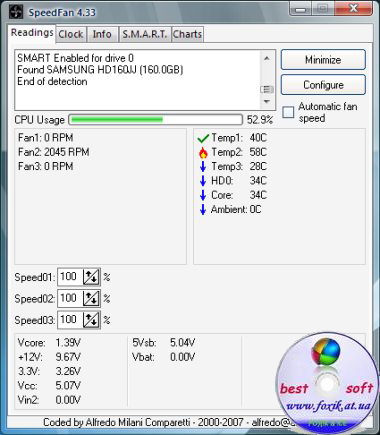Screen dimensions: 380x435
Task: Enable the Automatic fan speed checkbox
Action: 288,112
